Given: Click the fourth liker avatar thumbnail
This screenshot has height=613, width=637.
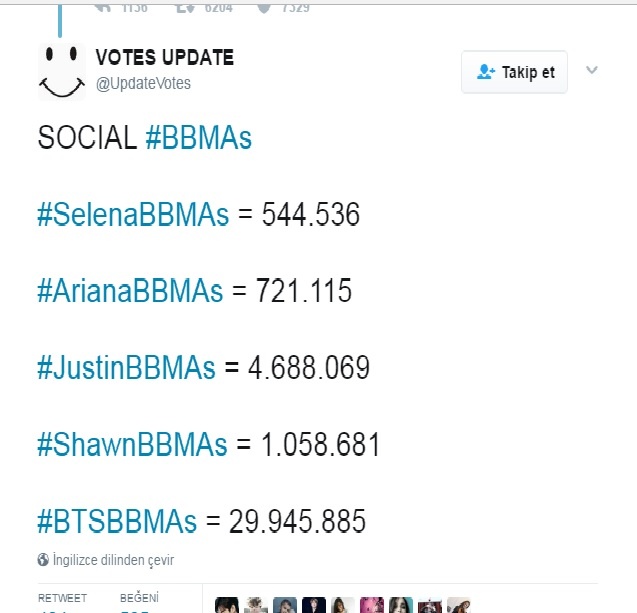Looking at the screenshot, I should [314, 605].
